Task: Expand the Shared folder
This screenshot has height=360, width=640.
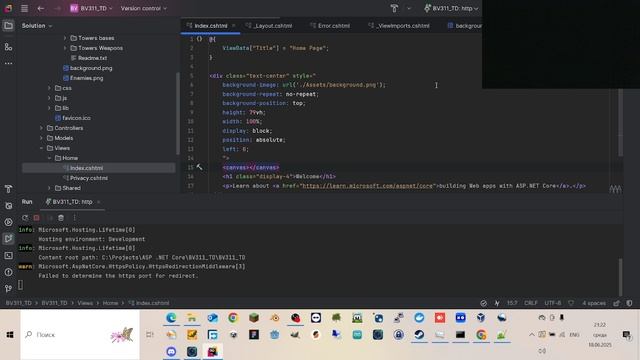Action: [49, 188]
